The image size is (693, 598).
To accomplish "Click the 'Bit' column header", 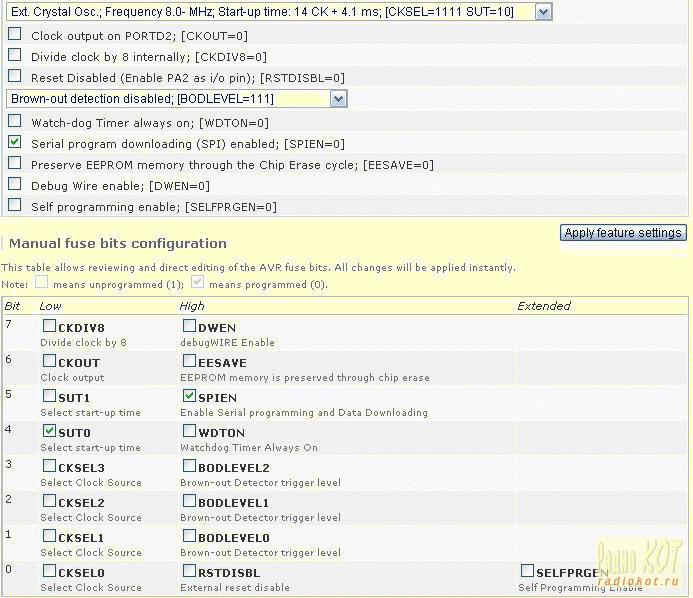I will [12, 306].
